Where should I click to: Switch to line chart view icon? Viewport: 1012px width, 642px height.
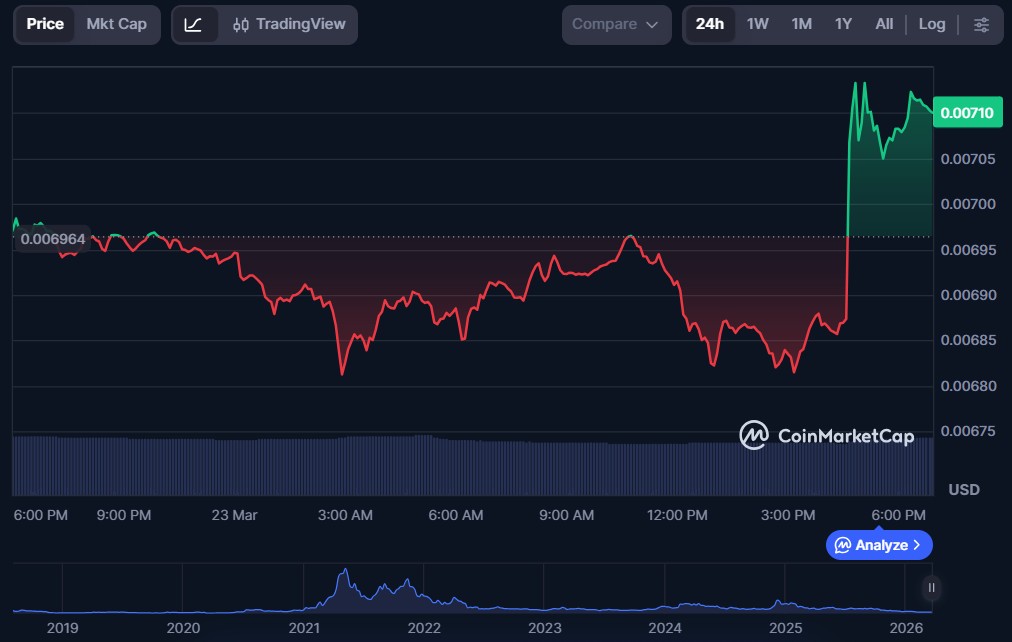194,24
